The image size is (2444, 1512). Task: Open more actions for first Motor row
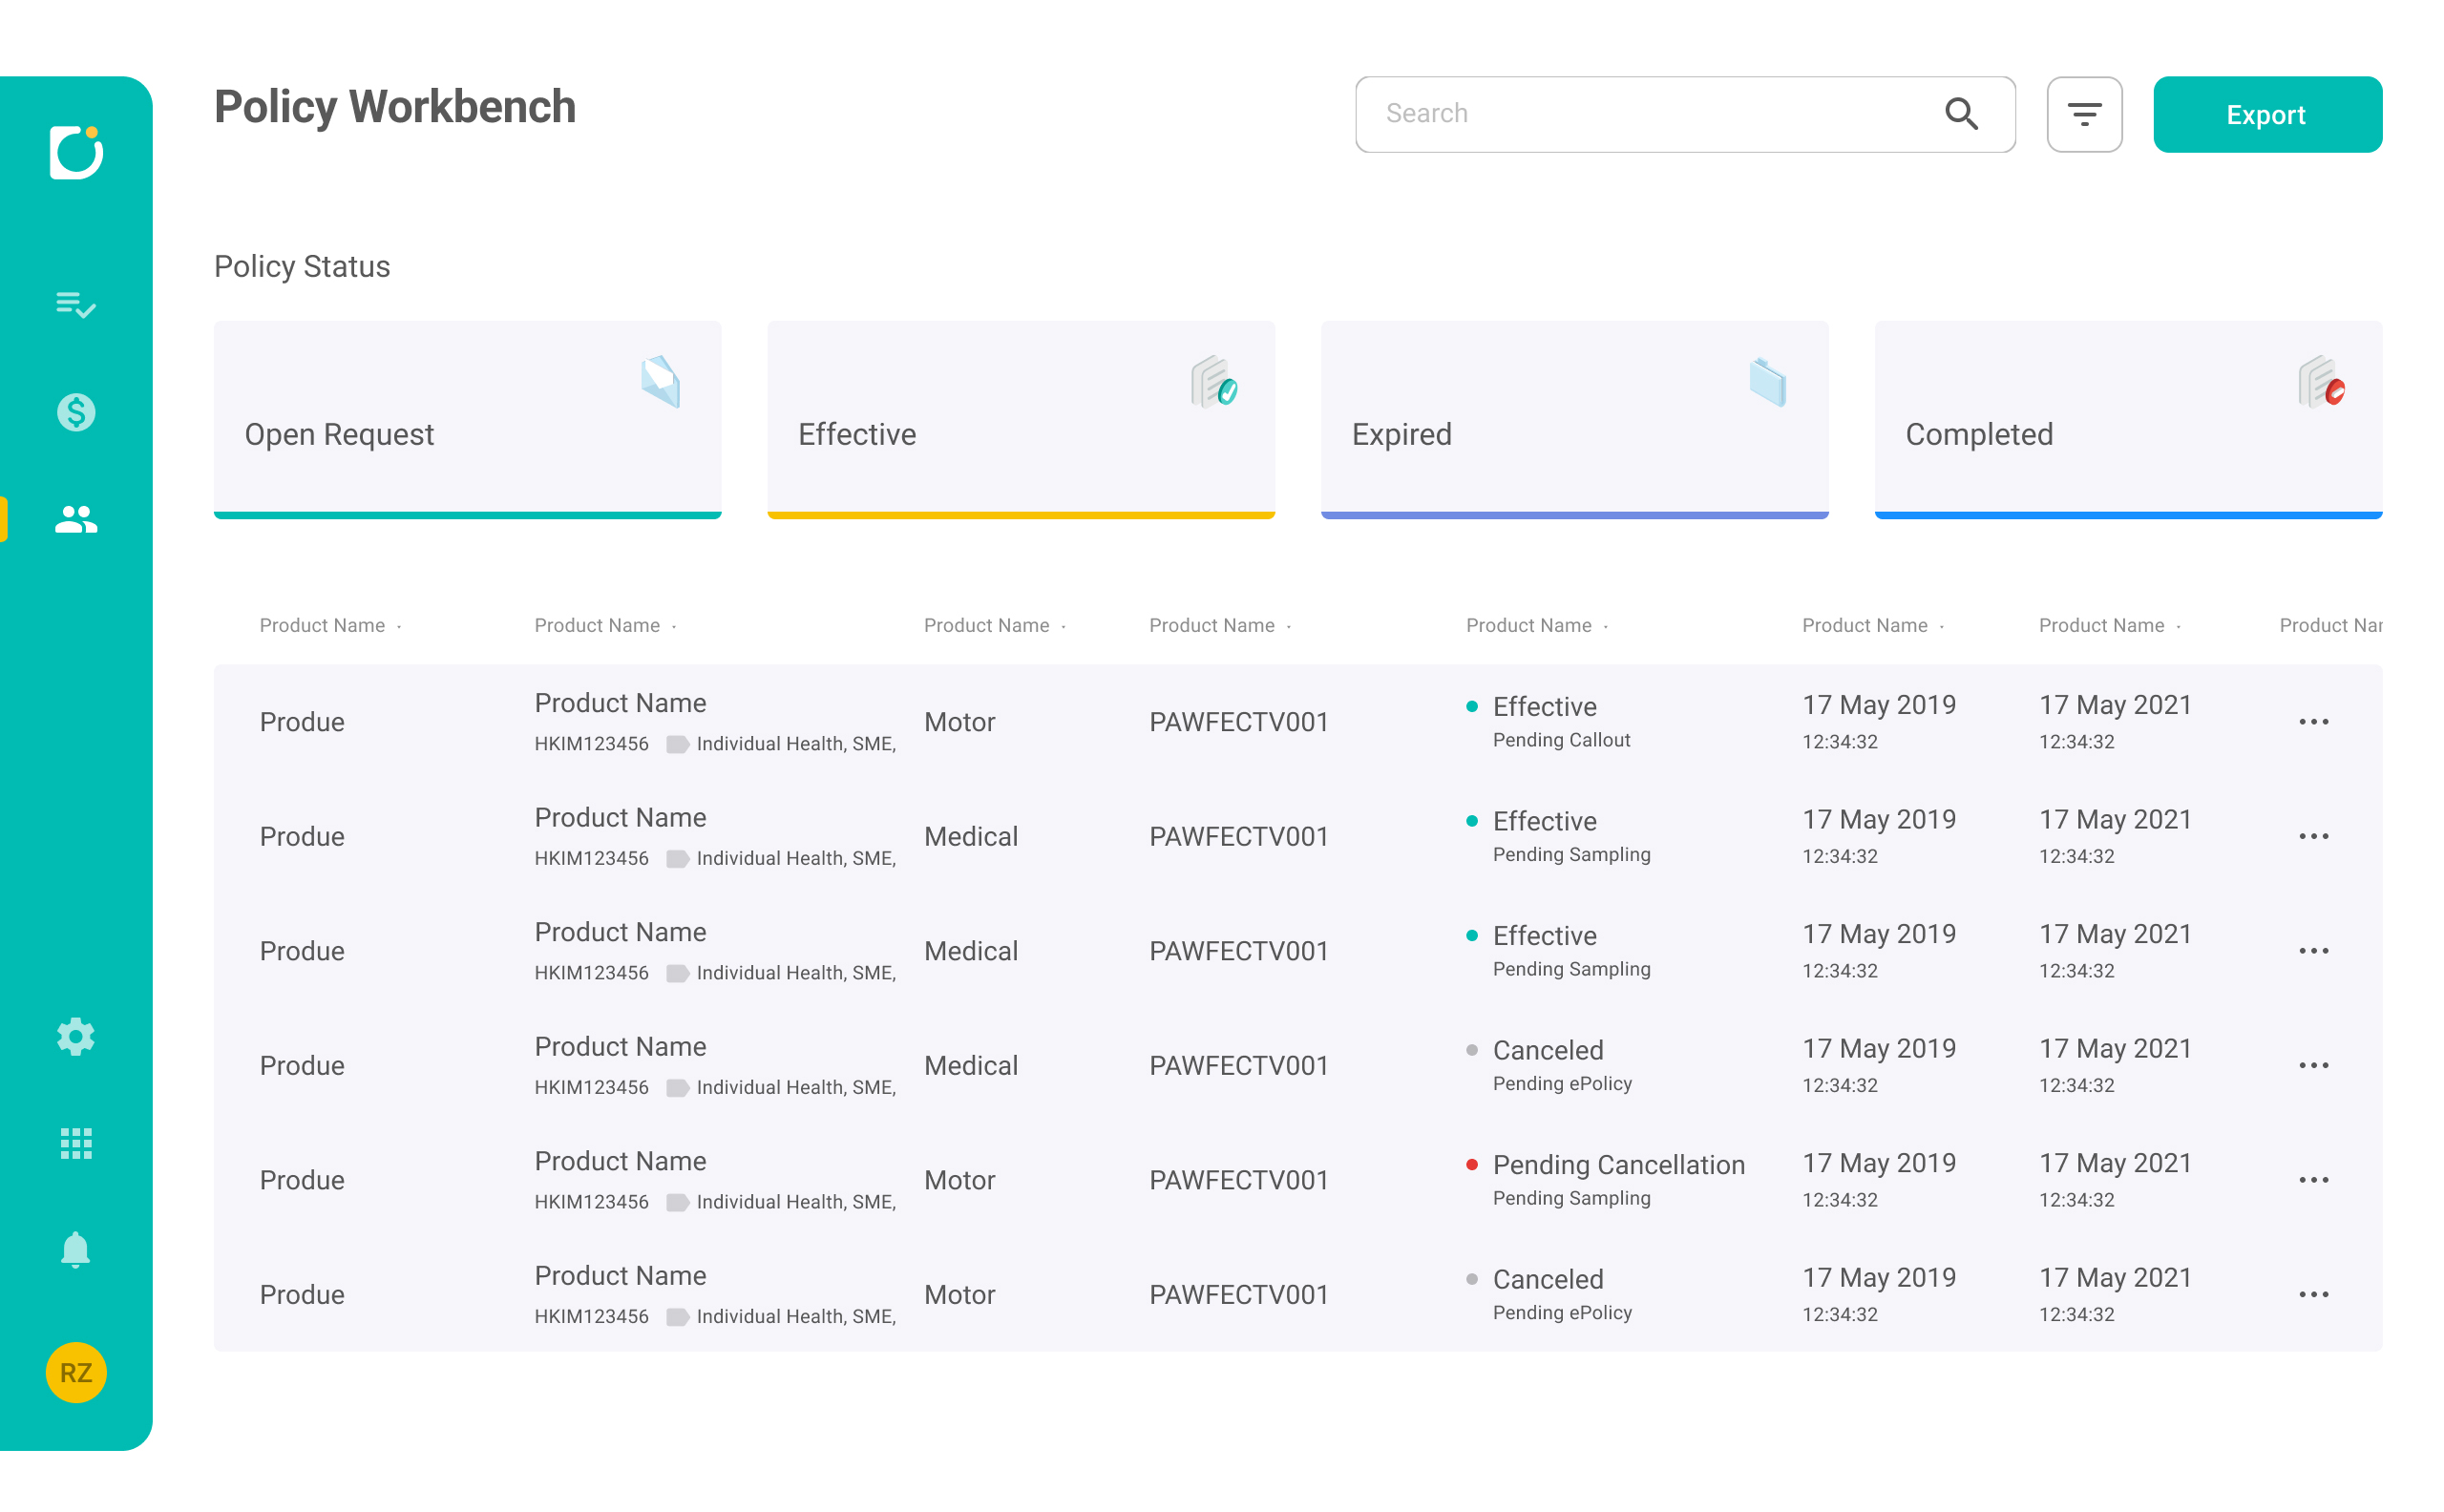2313,721
